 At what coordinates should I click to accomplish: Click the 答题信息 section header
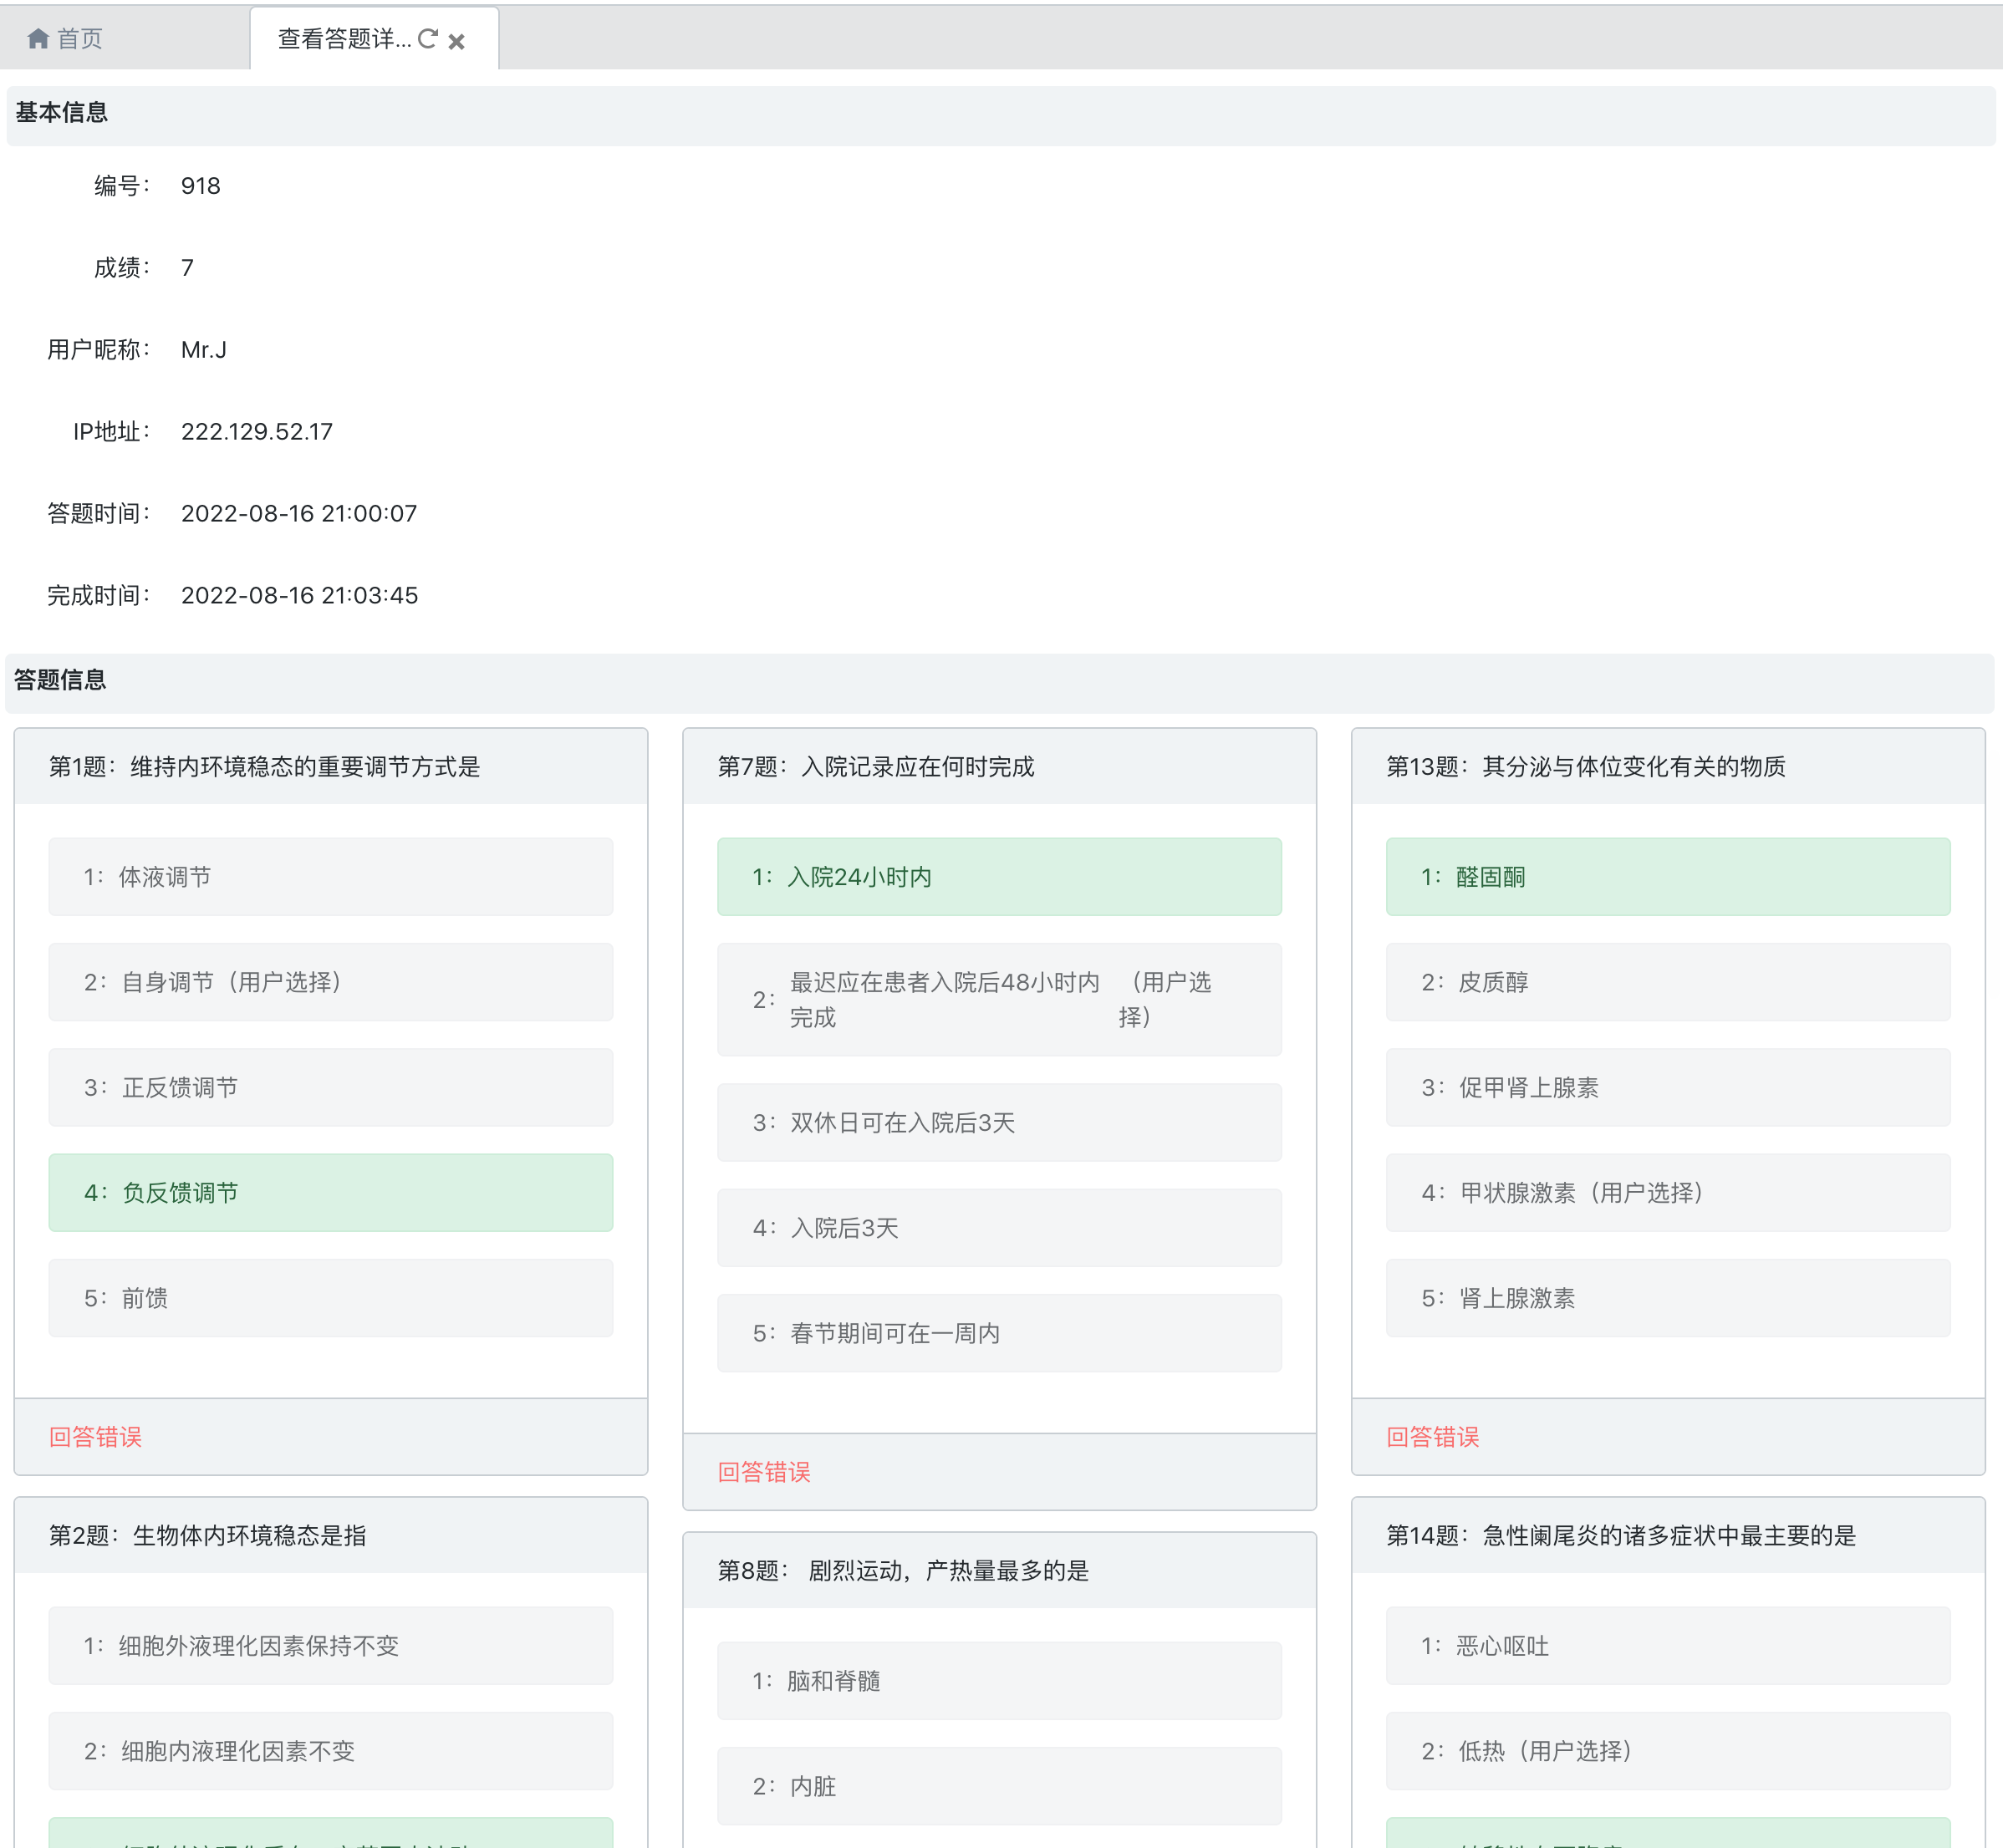coord(60,680)
